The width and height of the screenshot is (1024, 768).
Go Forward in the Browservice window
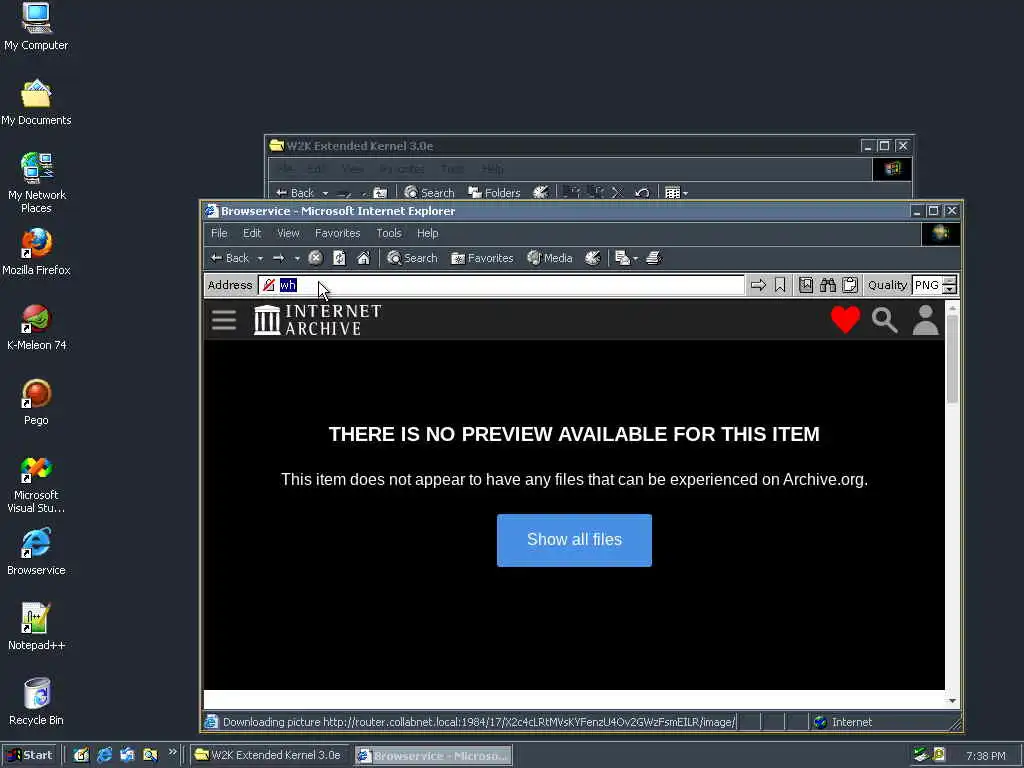(x=279, y=258)
